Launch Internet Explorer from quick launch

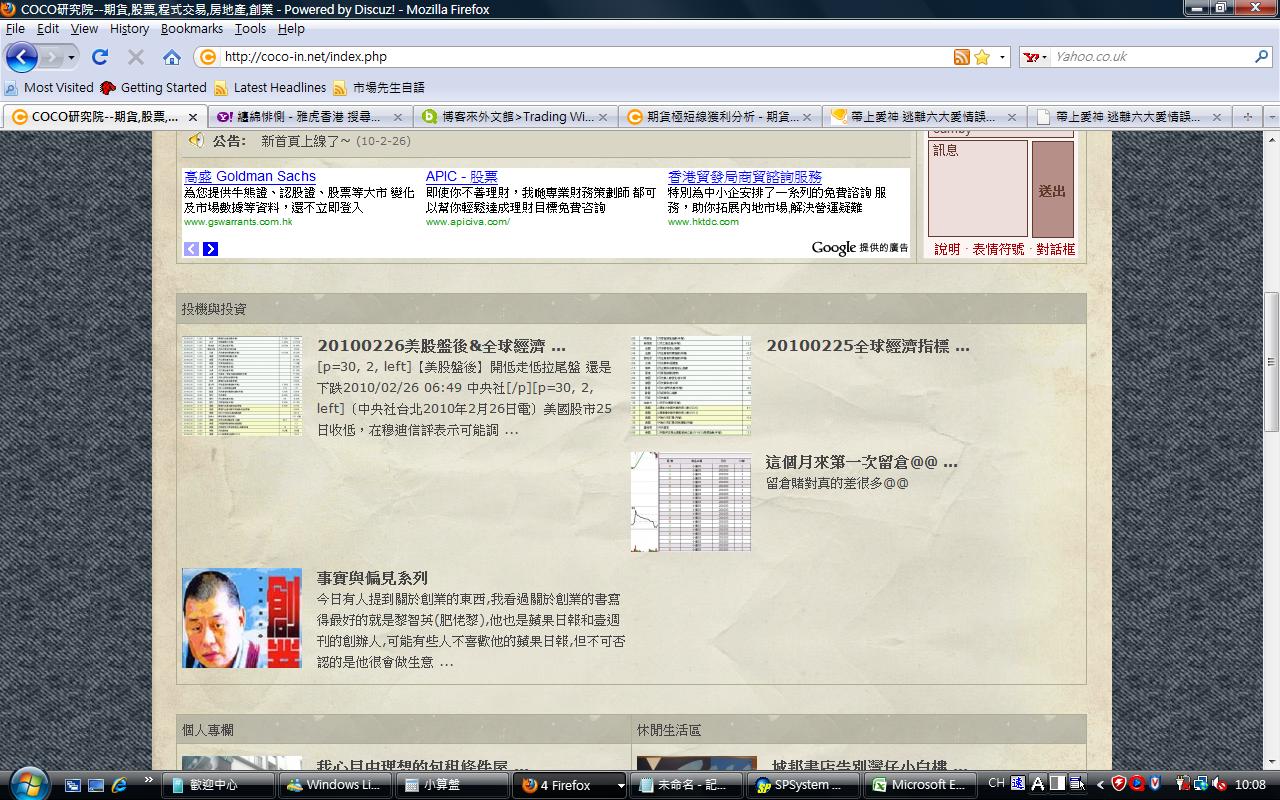[x=119, y=785]
